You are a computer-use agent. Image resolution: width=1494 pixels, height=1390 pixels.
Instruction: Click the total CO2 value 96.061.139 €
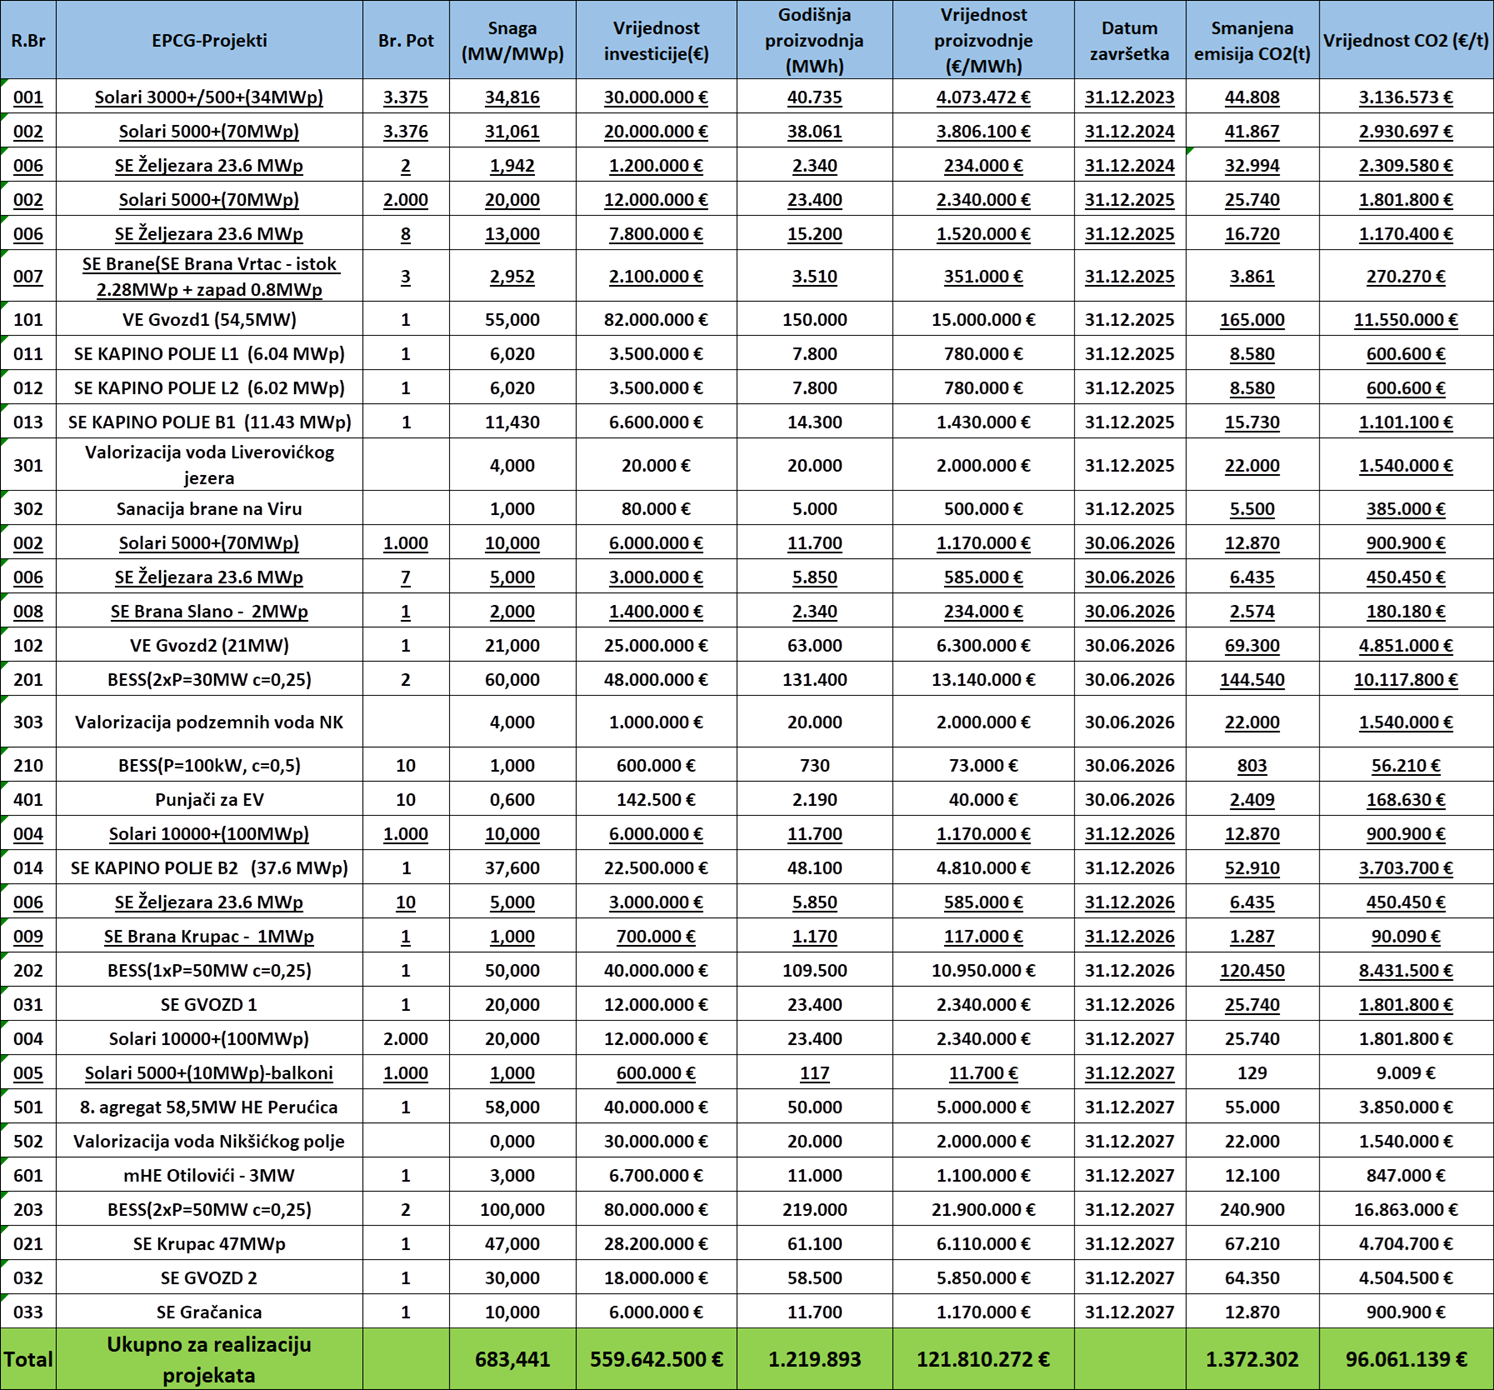click(1406, 1359)
